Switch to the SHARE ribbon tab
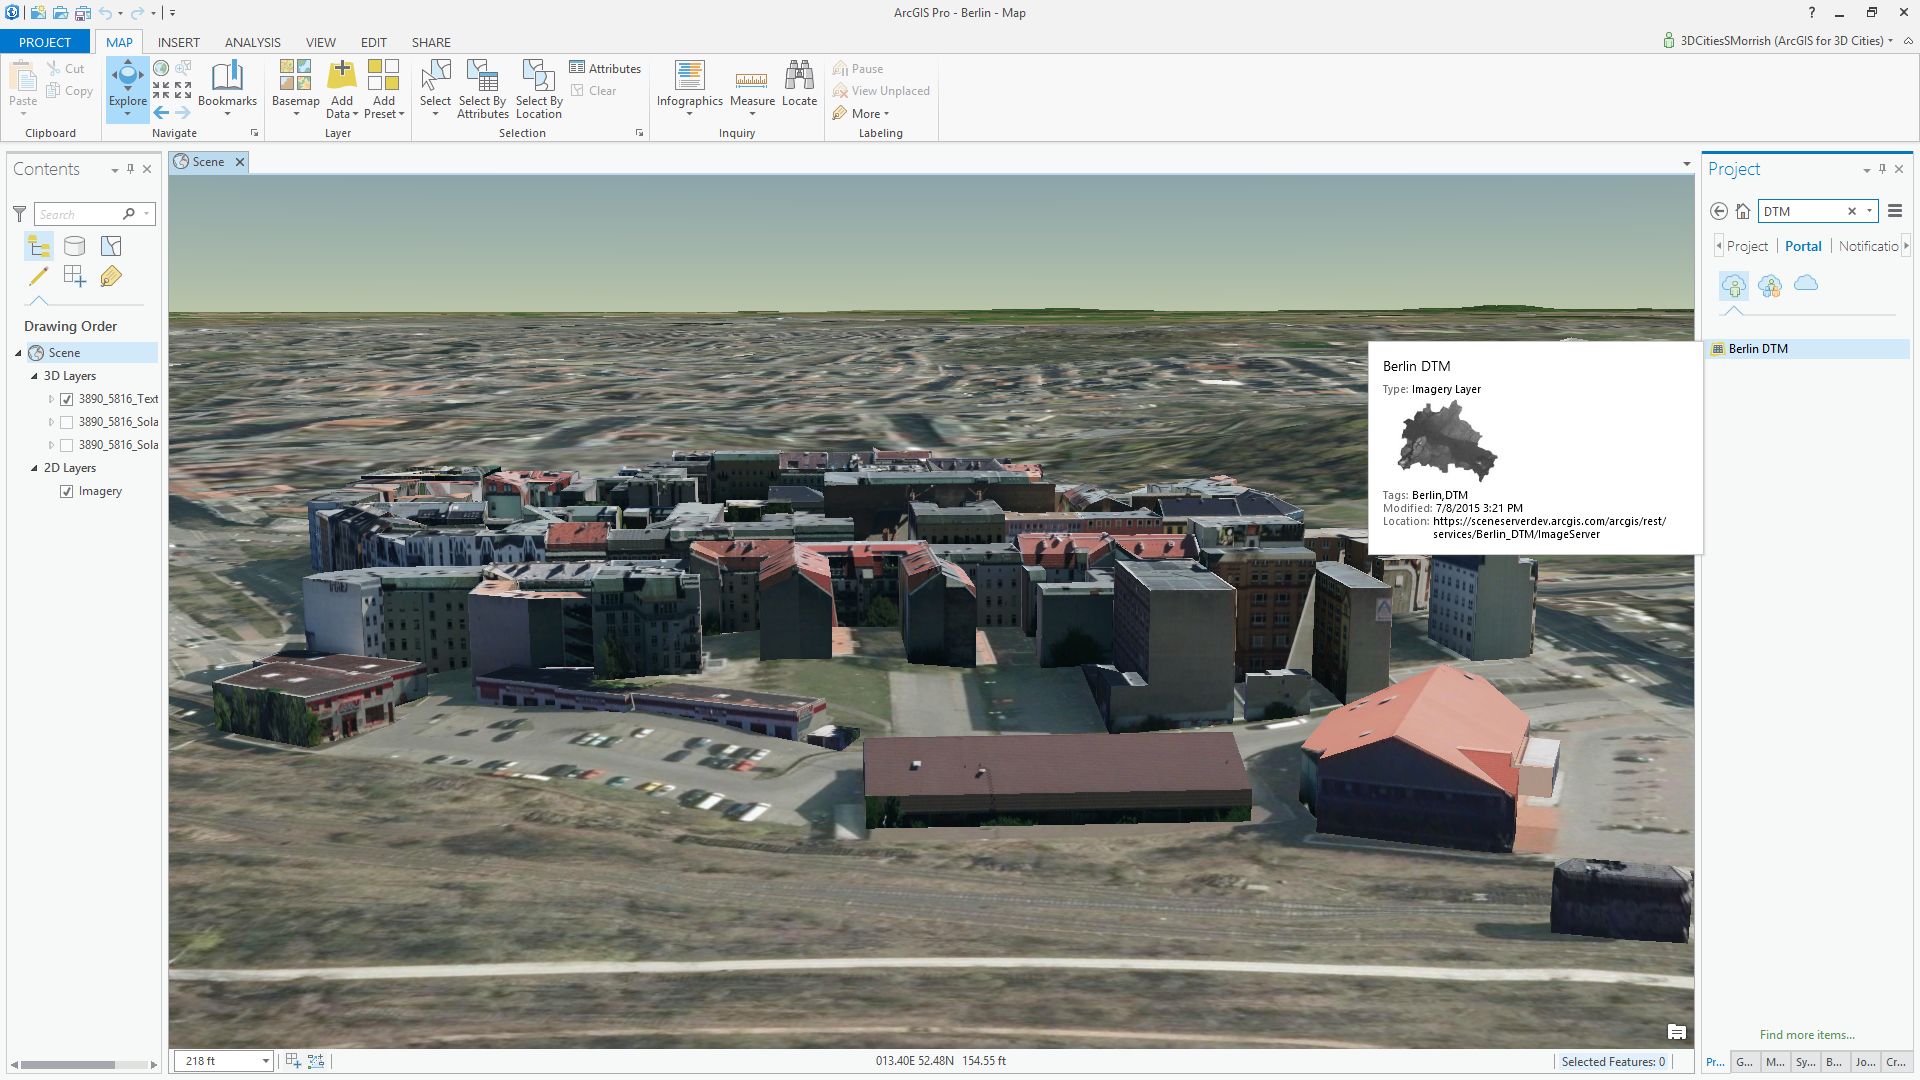Viewport: 1920px width, 1080px height. coord(431,42)
